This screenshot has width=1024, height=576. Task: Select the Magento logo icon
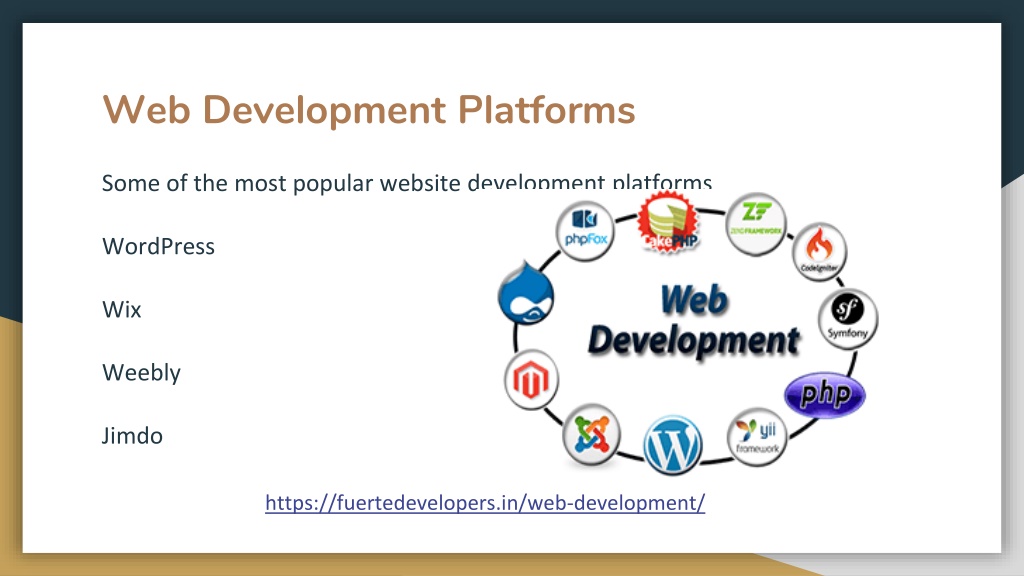pos(532,380)
